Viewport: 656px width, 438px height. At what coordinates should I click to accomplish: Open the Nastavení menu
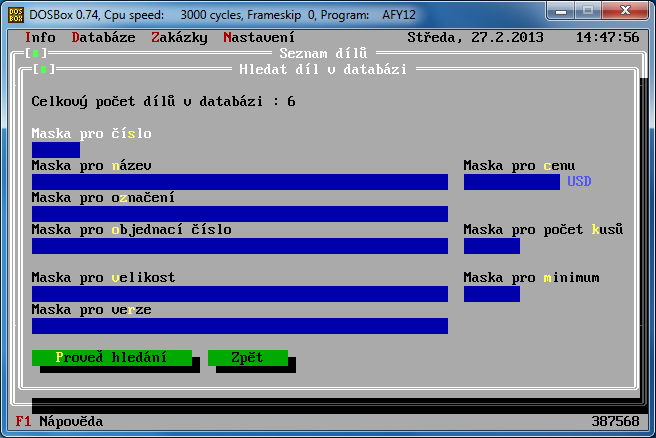click(259, 37)
